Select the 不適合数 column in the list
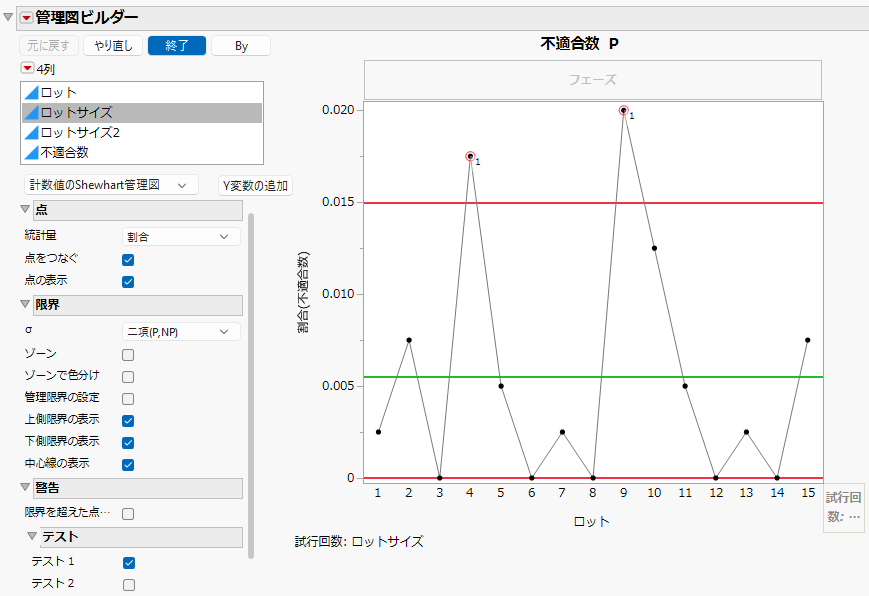Viewport: 869px width, 596px height. [142, 152]
